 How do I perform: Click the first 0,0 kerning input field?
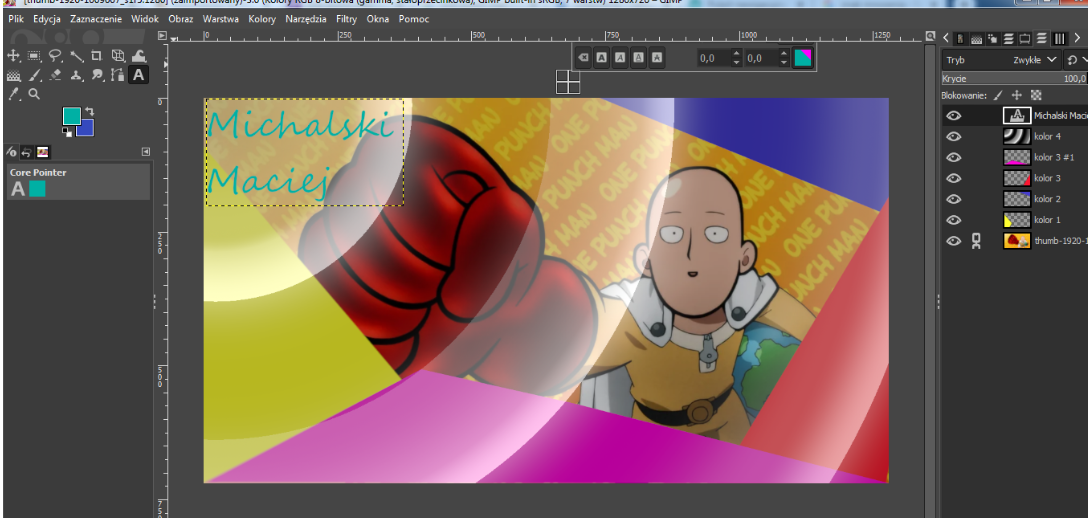pos(713,58)
